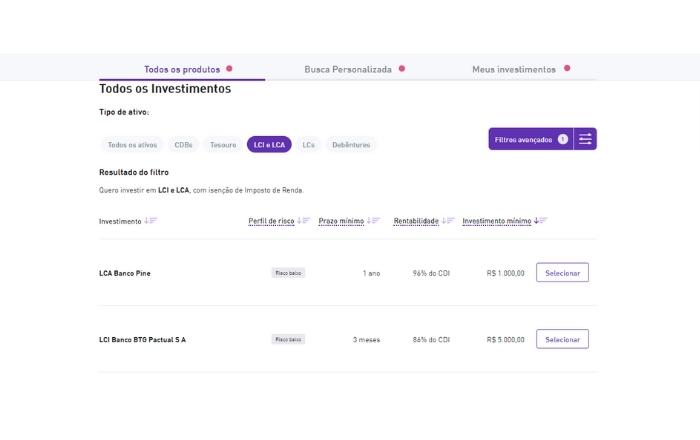Click sort icon beside Perfil de risco

pos(305,220)
